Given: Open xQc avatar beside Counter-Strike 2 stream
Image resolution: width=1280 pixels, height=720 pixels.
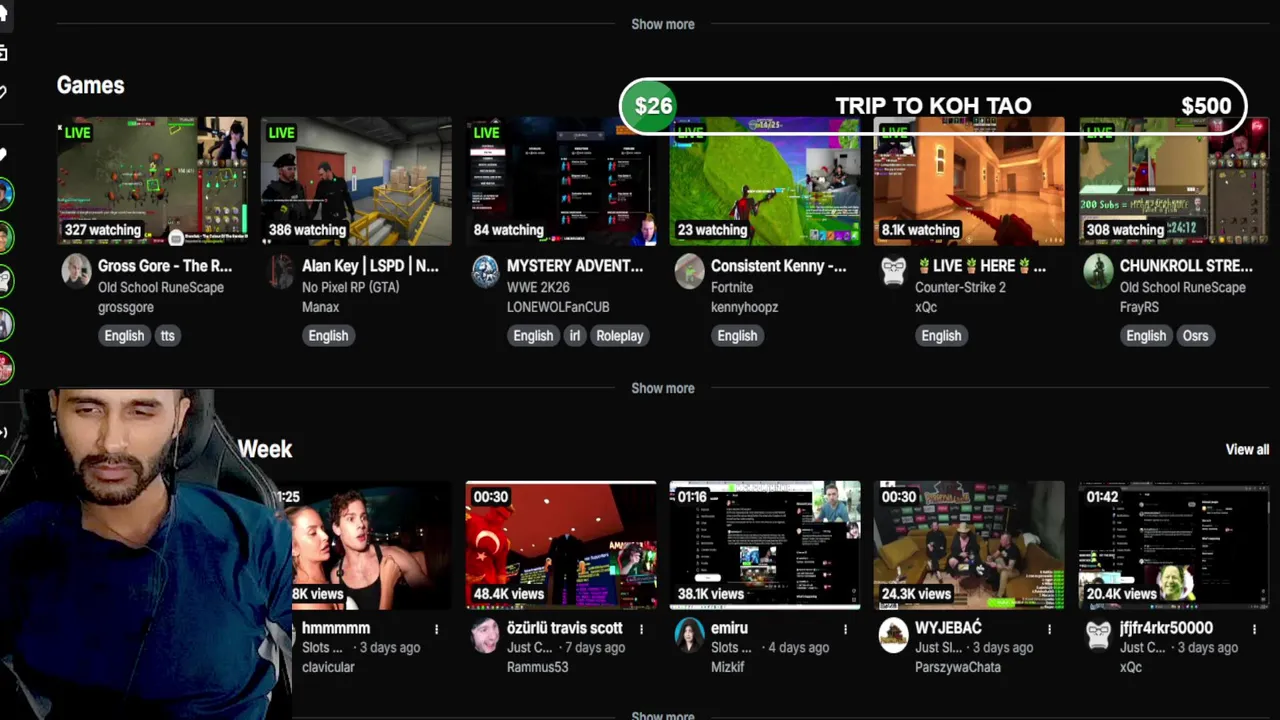Looking at the screenshot, I should (x=893, y=271).
